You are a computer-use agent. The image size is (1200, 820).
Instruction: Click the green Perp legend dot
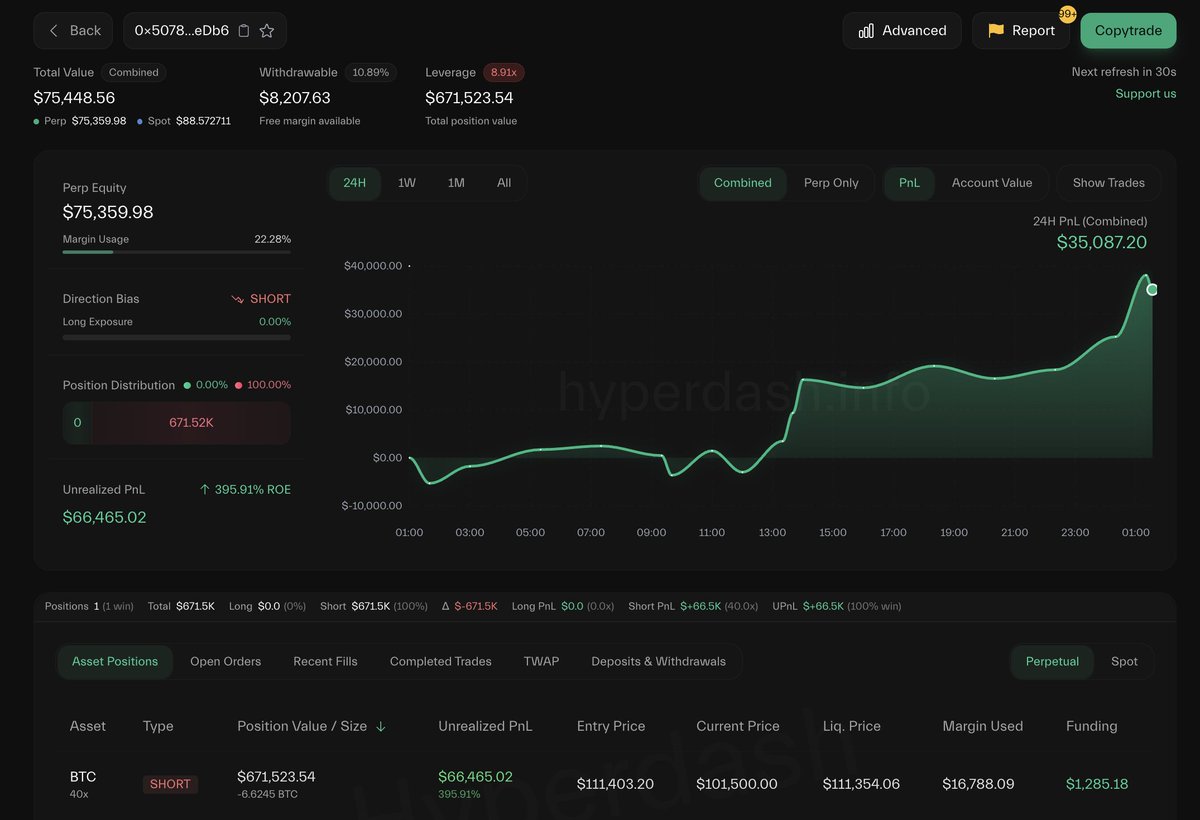pos(39,121)
